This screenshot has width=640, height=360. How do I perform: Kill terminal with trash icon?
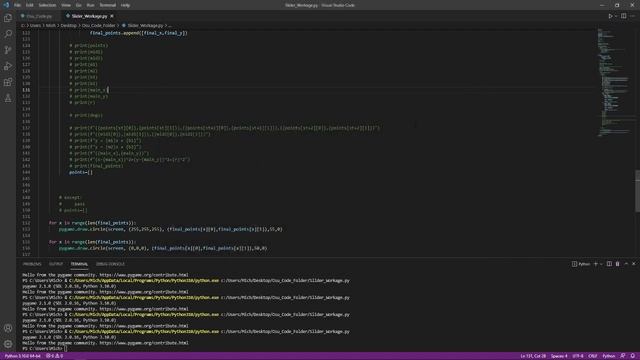617,264
